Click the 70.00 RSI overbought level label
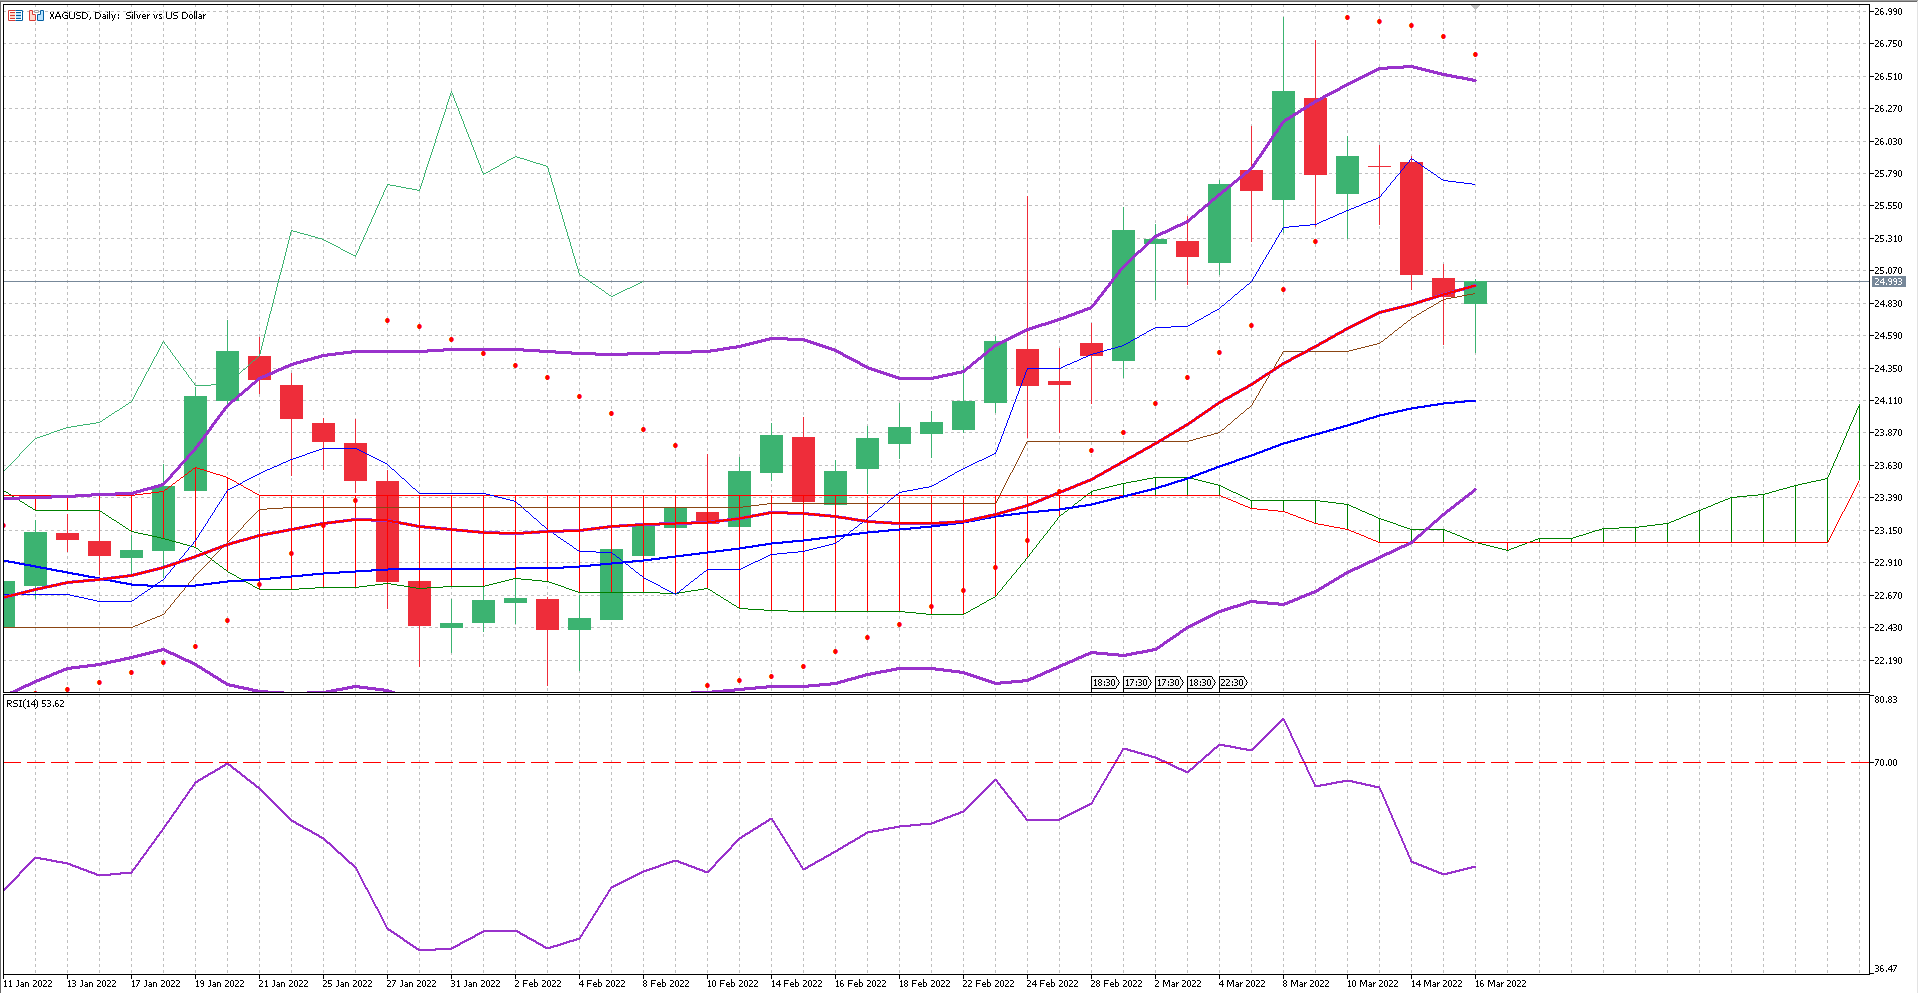The height and width of the screenshot is (993, 1918). point(1885,762)
